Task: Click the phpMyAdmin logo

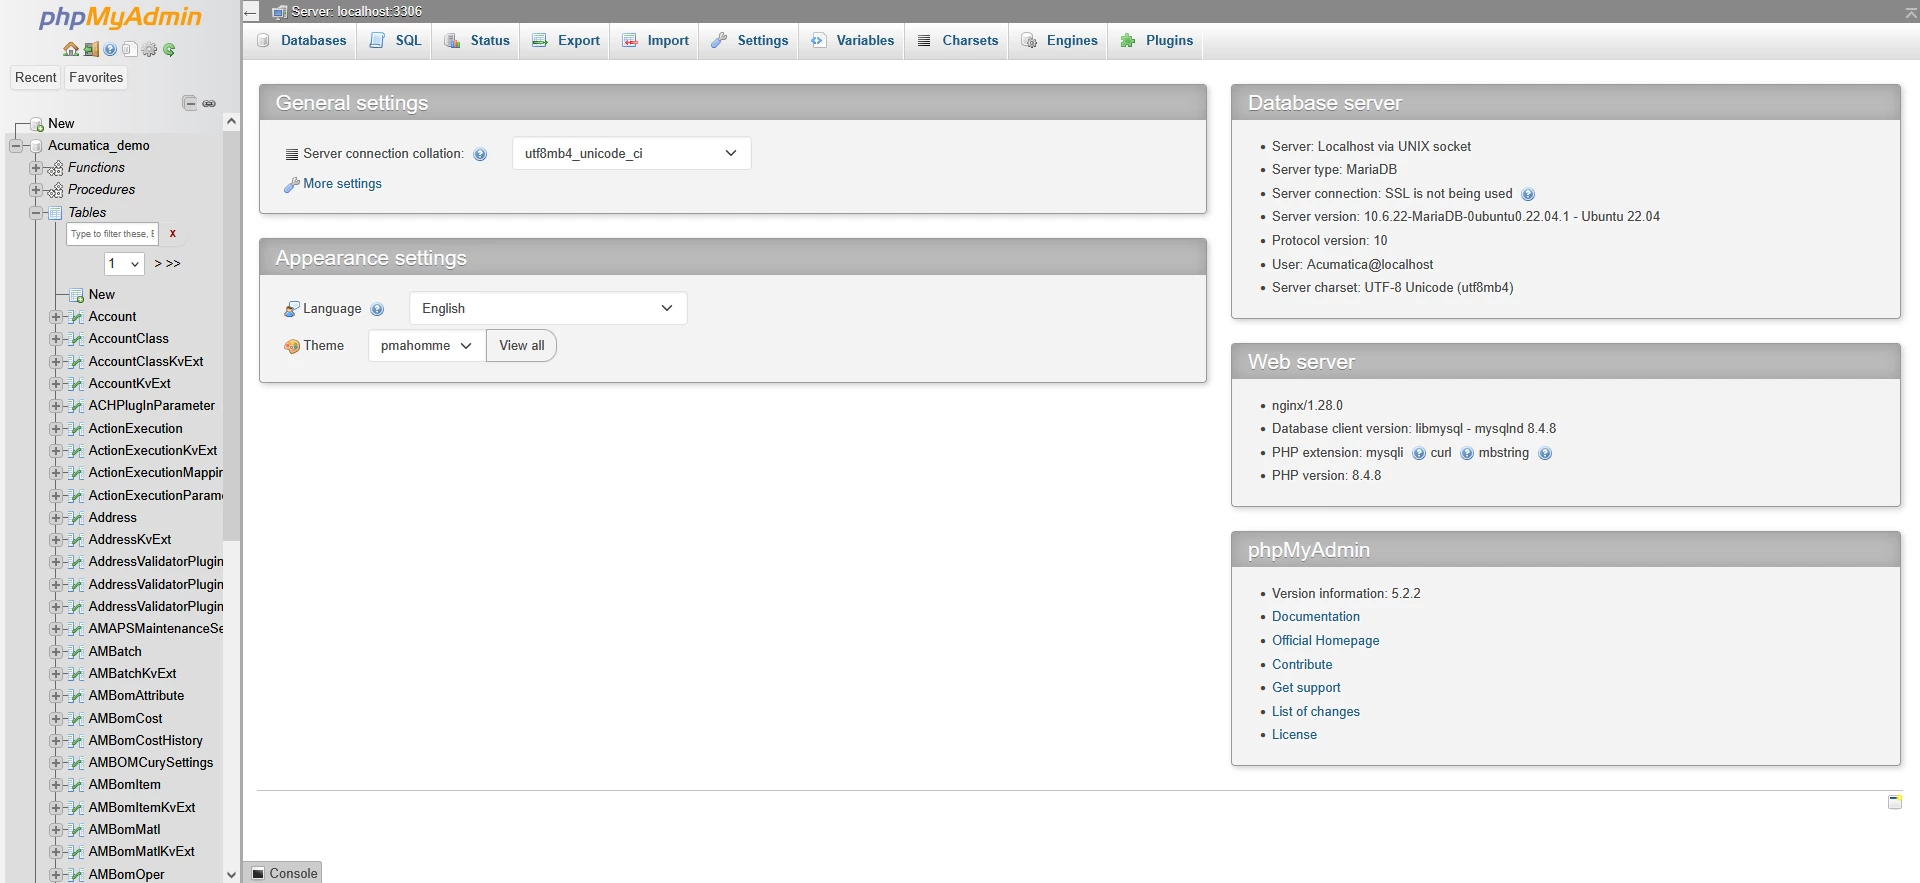Action: tap(120, 18)
